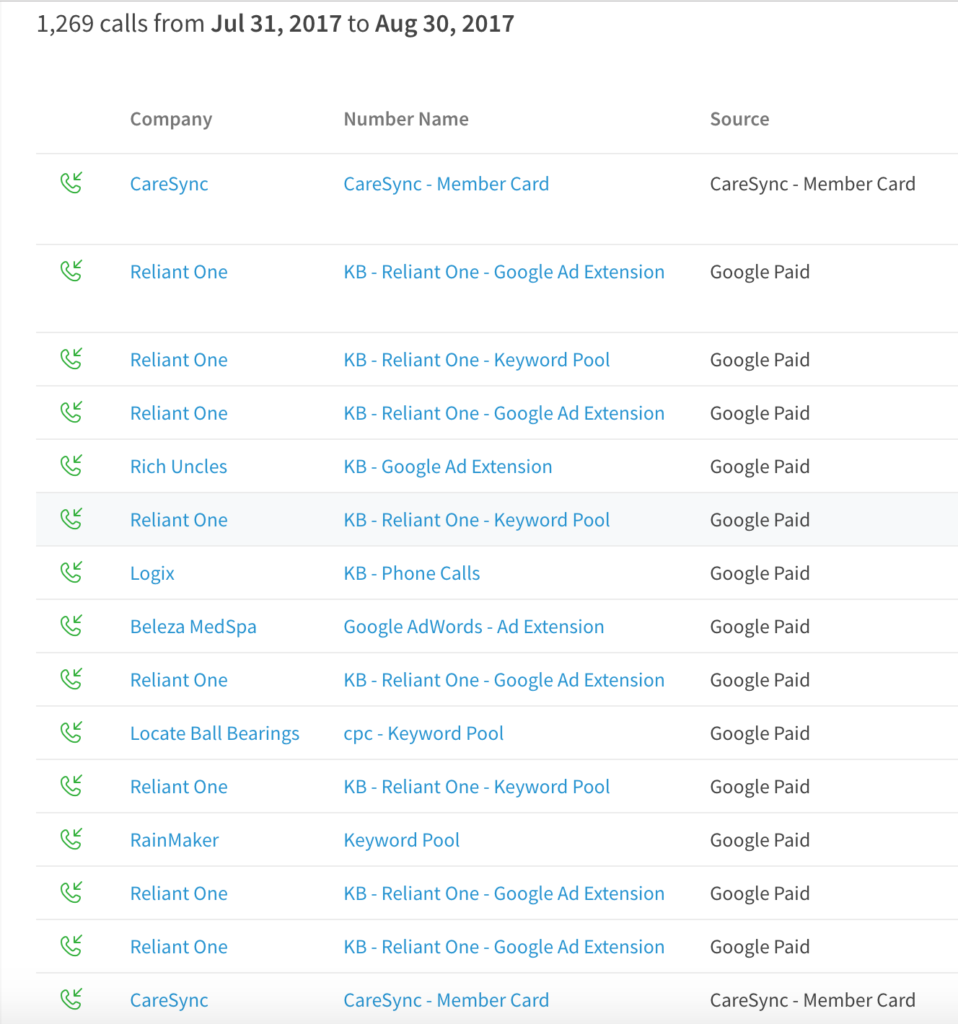Select the incoming call icon on the bottom CareSync row
Viewport: 958px width, 1024px height.
(x=71, y=1000)
